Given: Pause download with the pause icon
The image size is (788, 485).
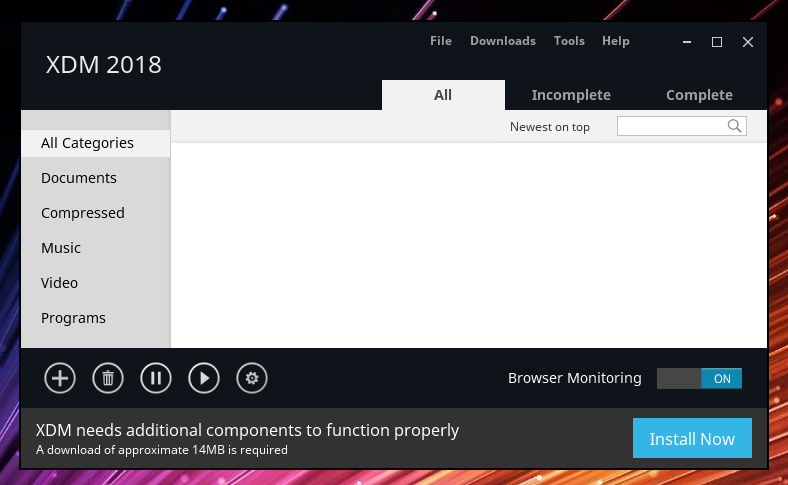Looking at the screenshot, I should tap(156, 378).
